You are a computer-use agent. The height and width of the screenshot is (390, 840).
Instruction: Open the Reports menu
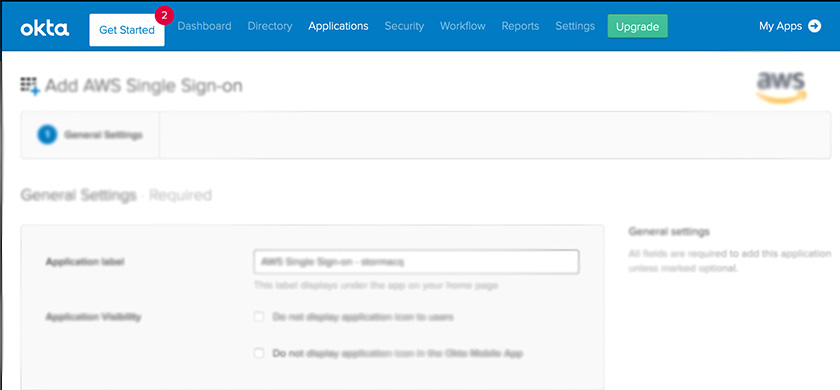[x=520, y=26]
